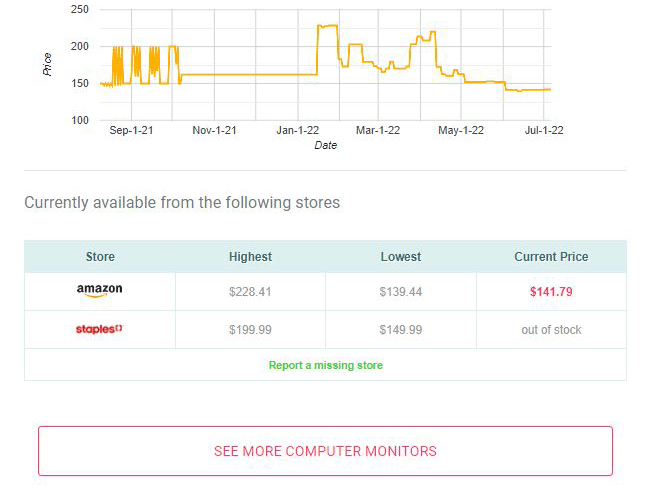Click the Jan-1-22 date label on chart
The height and width of the screenshot is (489, 653).
click(x=298, y=130)
